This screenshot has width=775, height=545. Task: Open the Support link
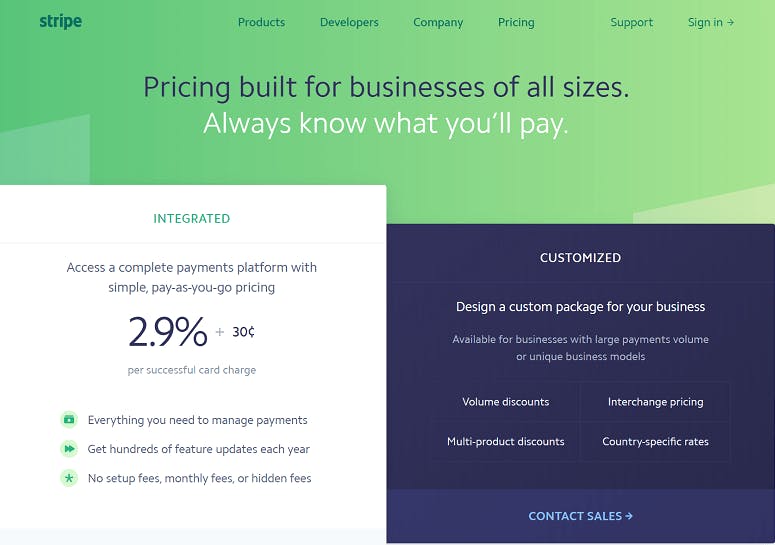[632, 22]
